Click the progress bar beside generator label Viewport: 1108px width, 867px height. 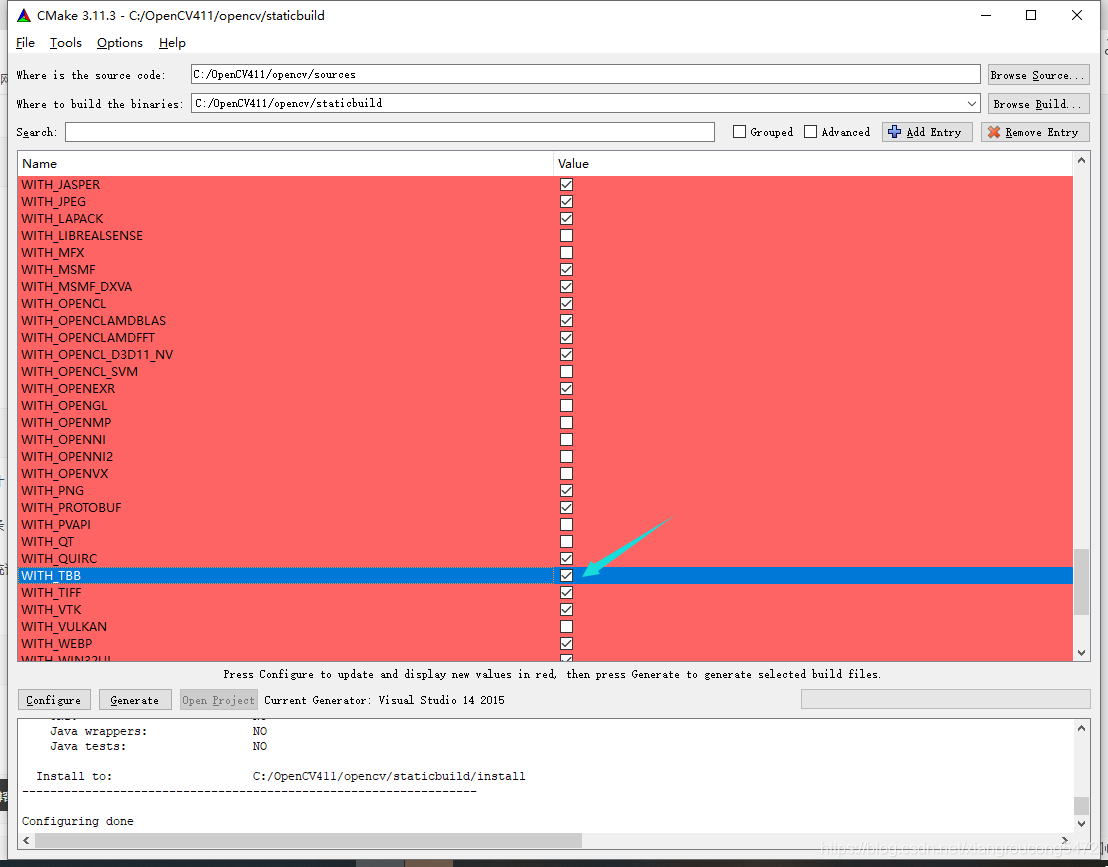pyautogui.click(x=945, y=700)
